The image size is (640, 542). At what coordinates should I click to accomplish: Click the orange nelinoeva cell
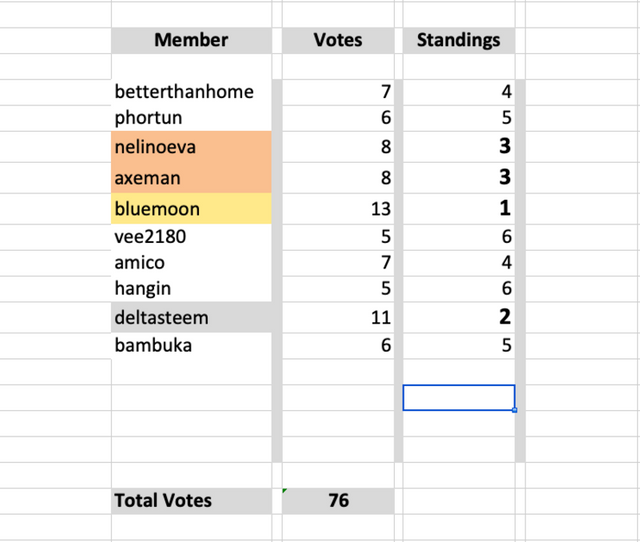point(191,147)
